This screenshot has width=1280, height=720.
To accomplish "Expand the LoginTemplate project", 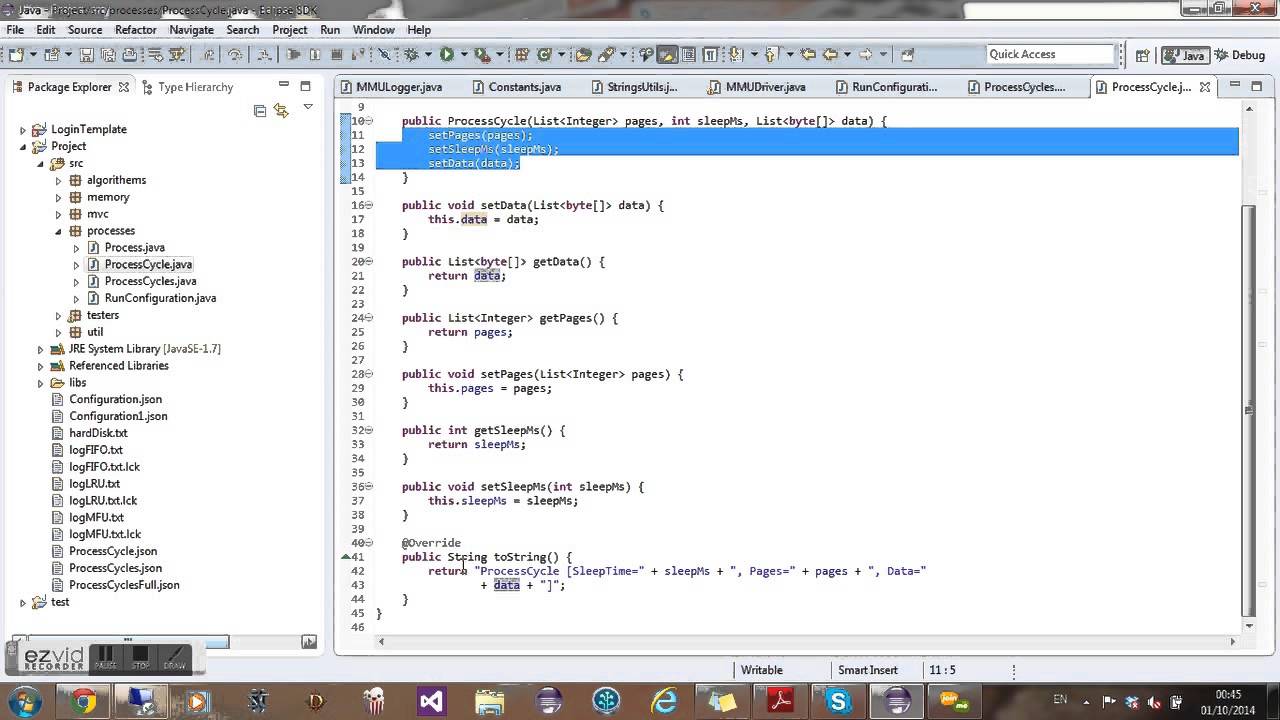I will [x=23, y=130].
